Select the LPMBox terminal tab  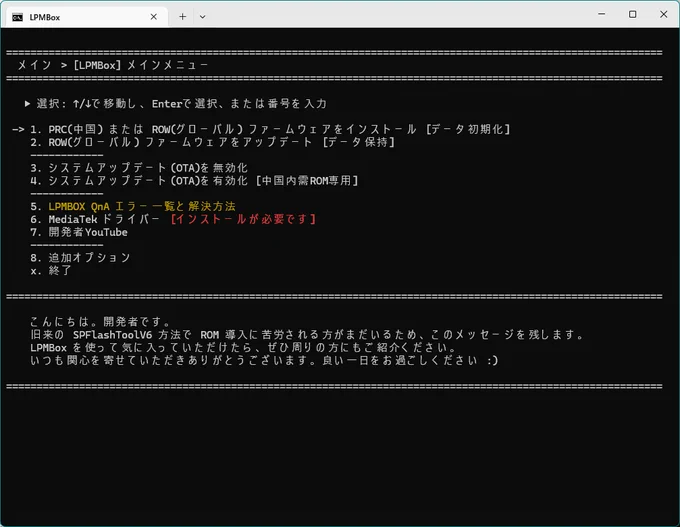(85, 17)
